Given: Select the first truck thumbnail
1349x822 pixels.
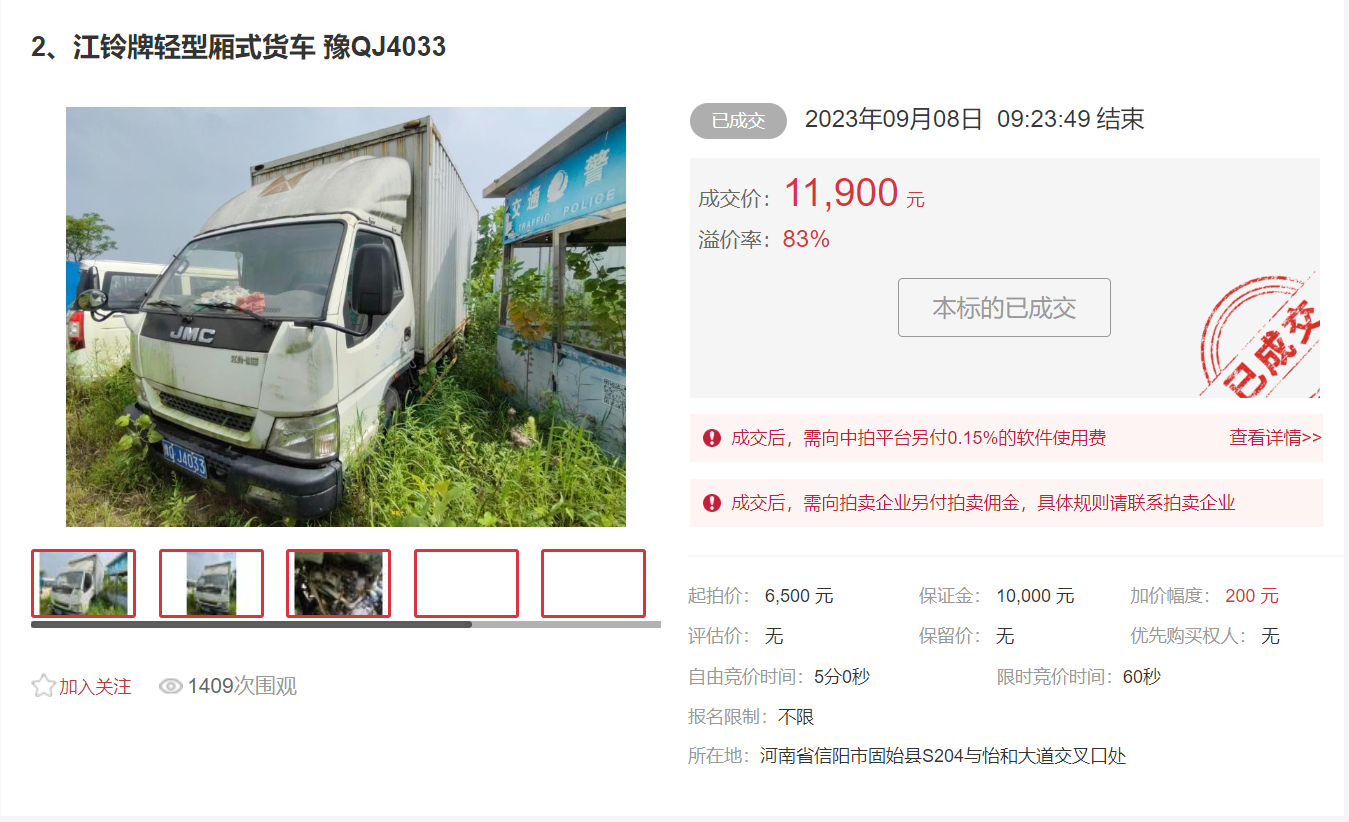Looking at the screenshot, I should (x=83, y=583).
